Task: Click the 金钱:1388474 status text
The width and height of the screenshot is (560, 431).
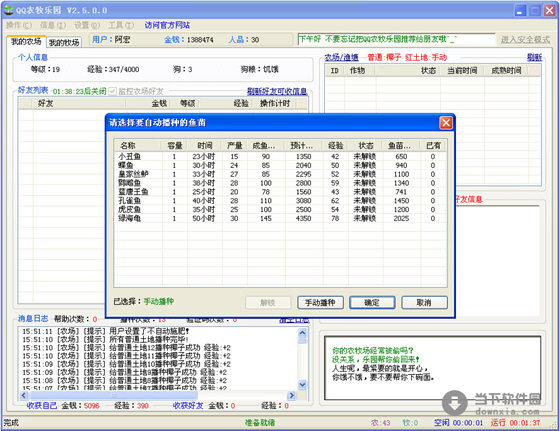Action: pos(189,40)
